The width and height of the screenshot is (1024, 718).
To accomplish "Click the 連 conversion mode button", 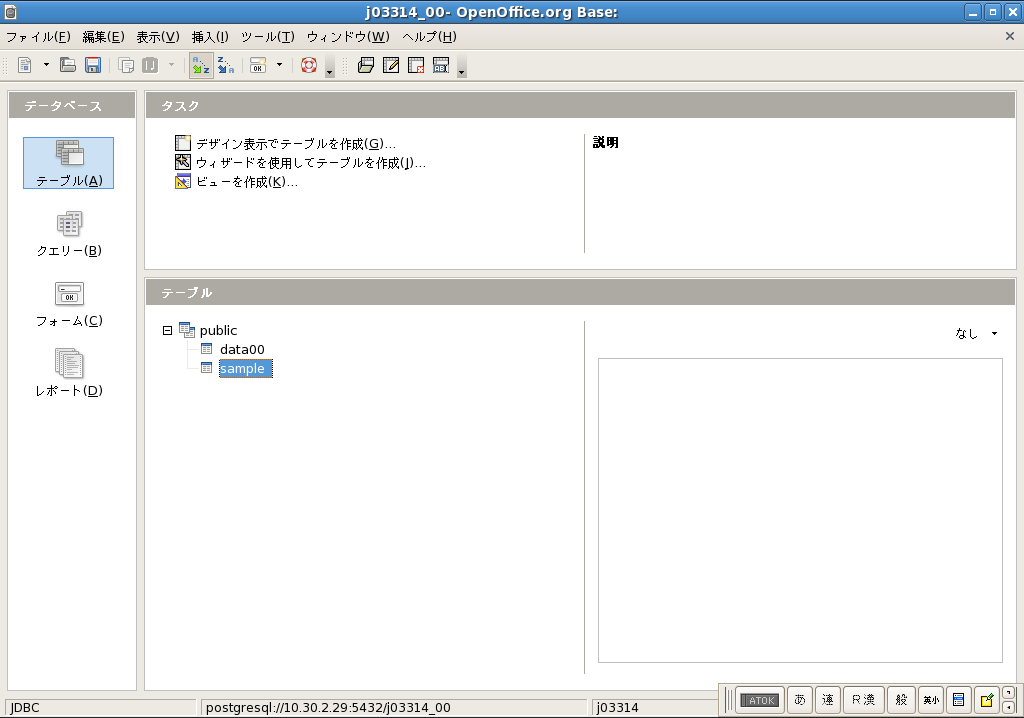I will [827, 700].
